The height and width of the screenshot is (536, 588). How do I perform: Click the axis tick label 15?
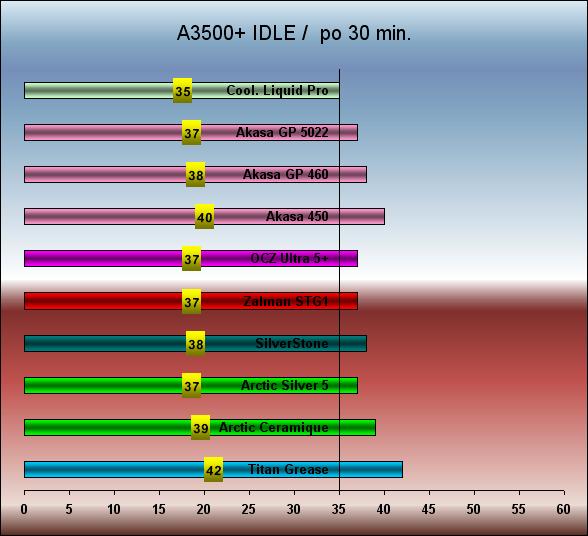[x=159, y=509]
